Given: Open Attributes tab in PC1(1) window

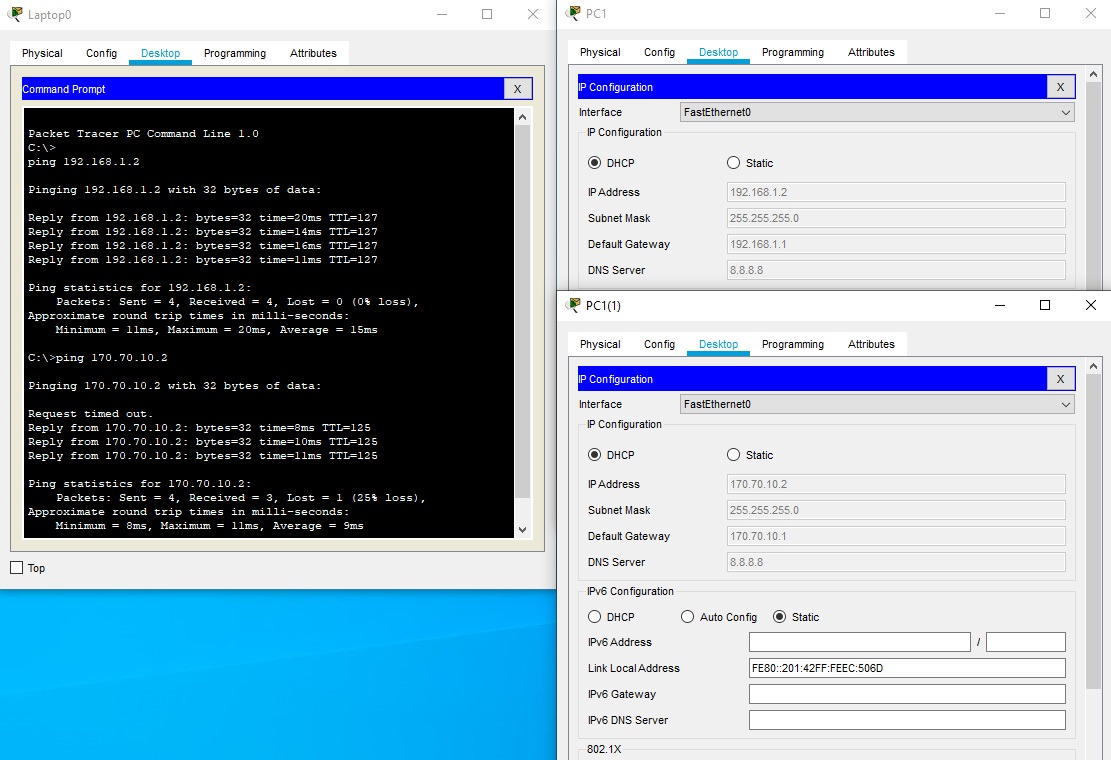Looking at the screenshot, I should tap(871, 344).
